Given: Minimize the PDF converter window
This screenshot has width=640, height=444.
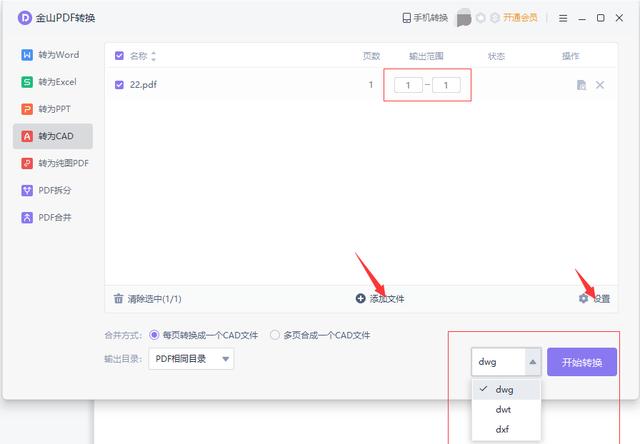Looking at the screenshot, I should click(582, 18).
